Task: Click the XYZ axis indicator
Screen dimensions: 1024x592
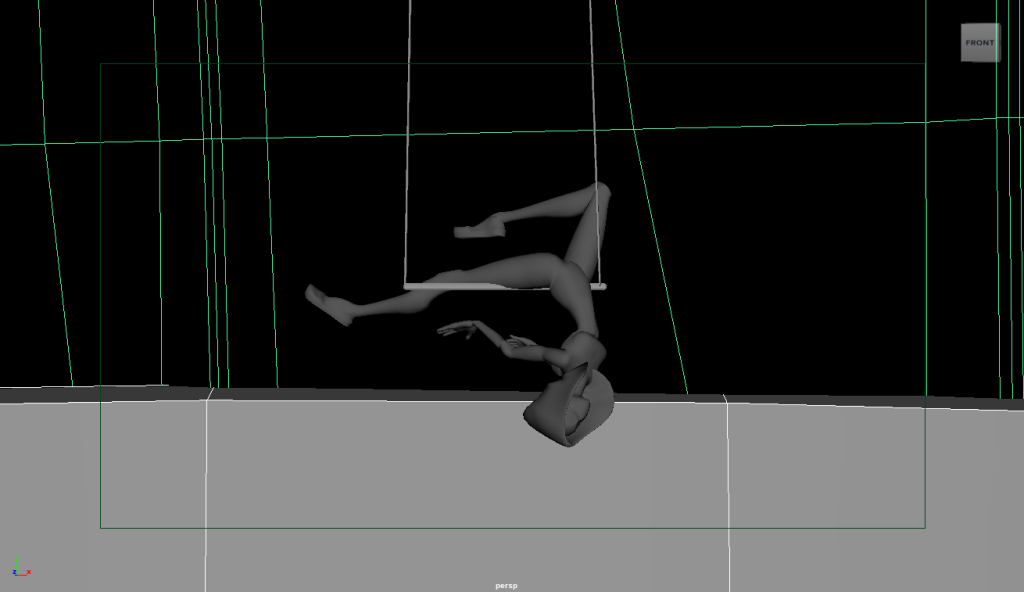Action: (x=21, y=568)
